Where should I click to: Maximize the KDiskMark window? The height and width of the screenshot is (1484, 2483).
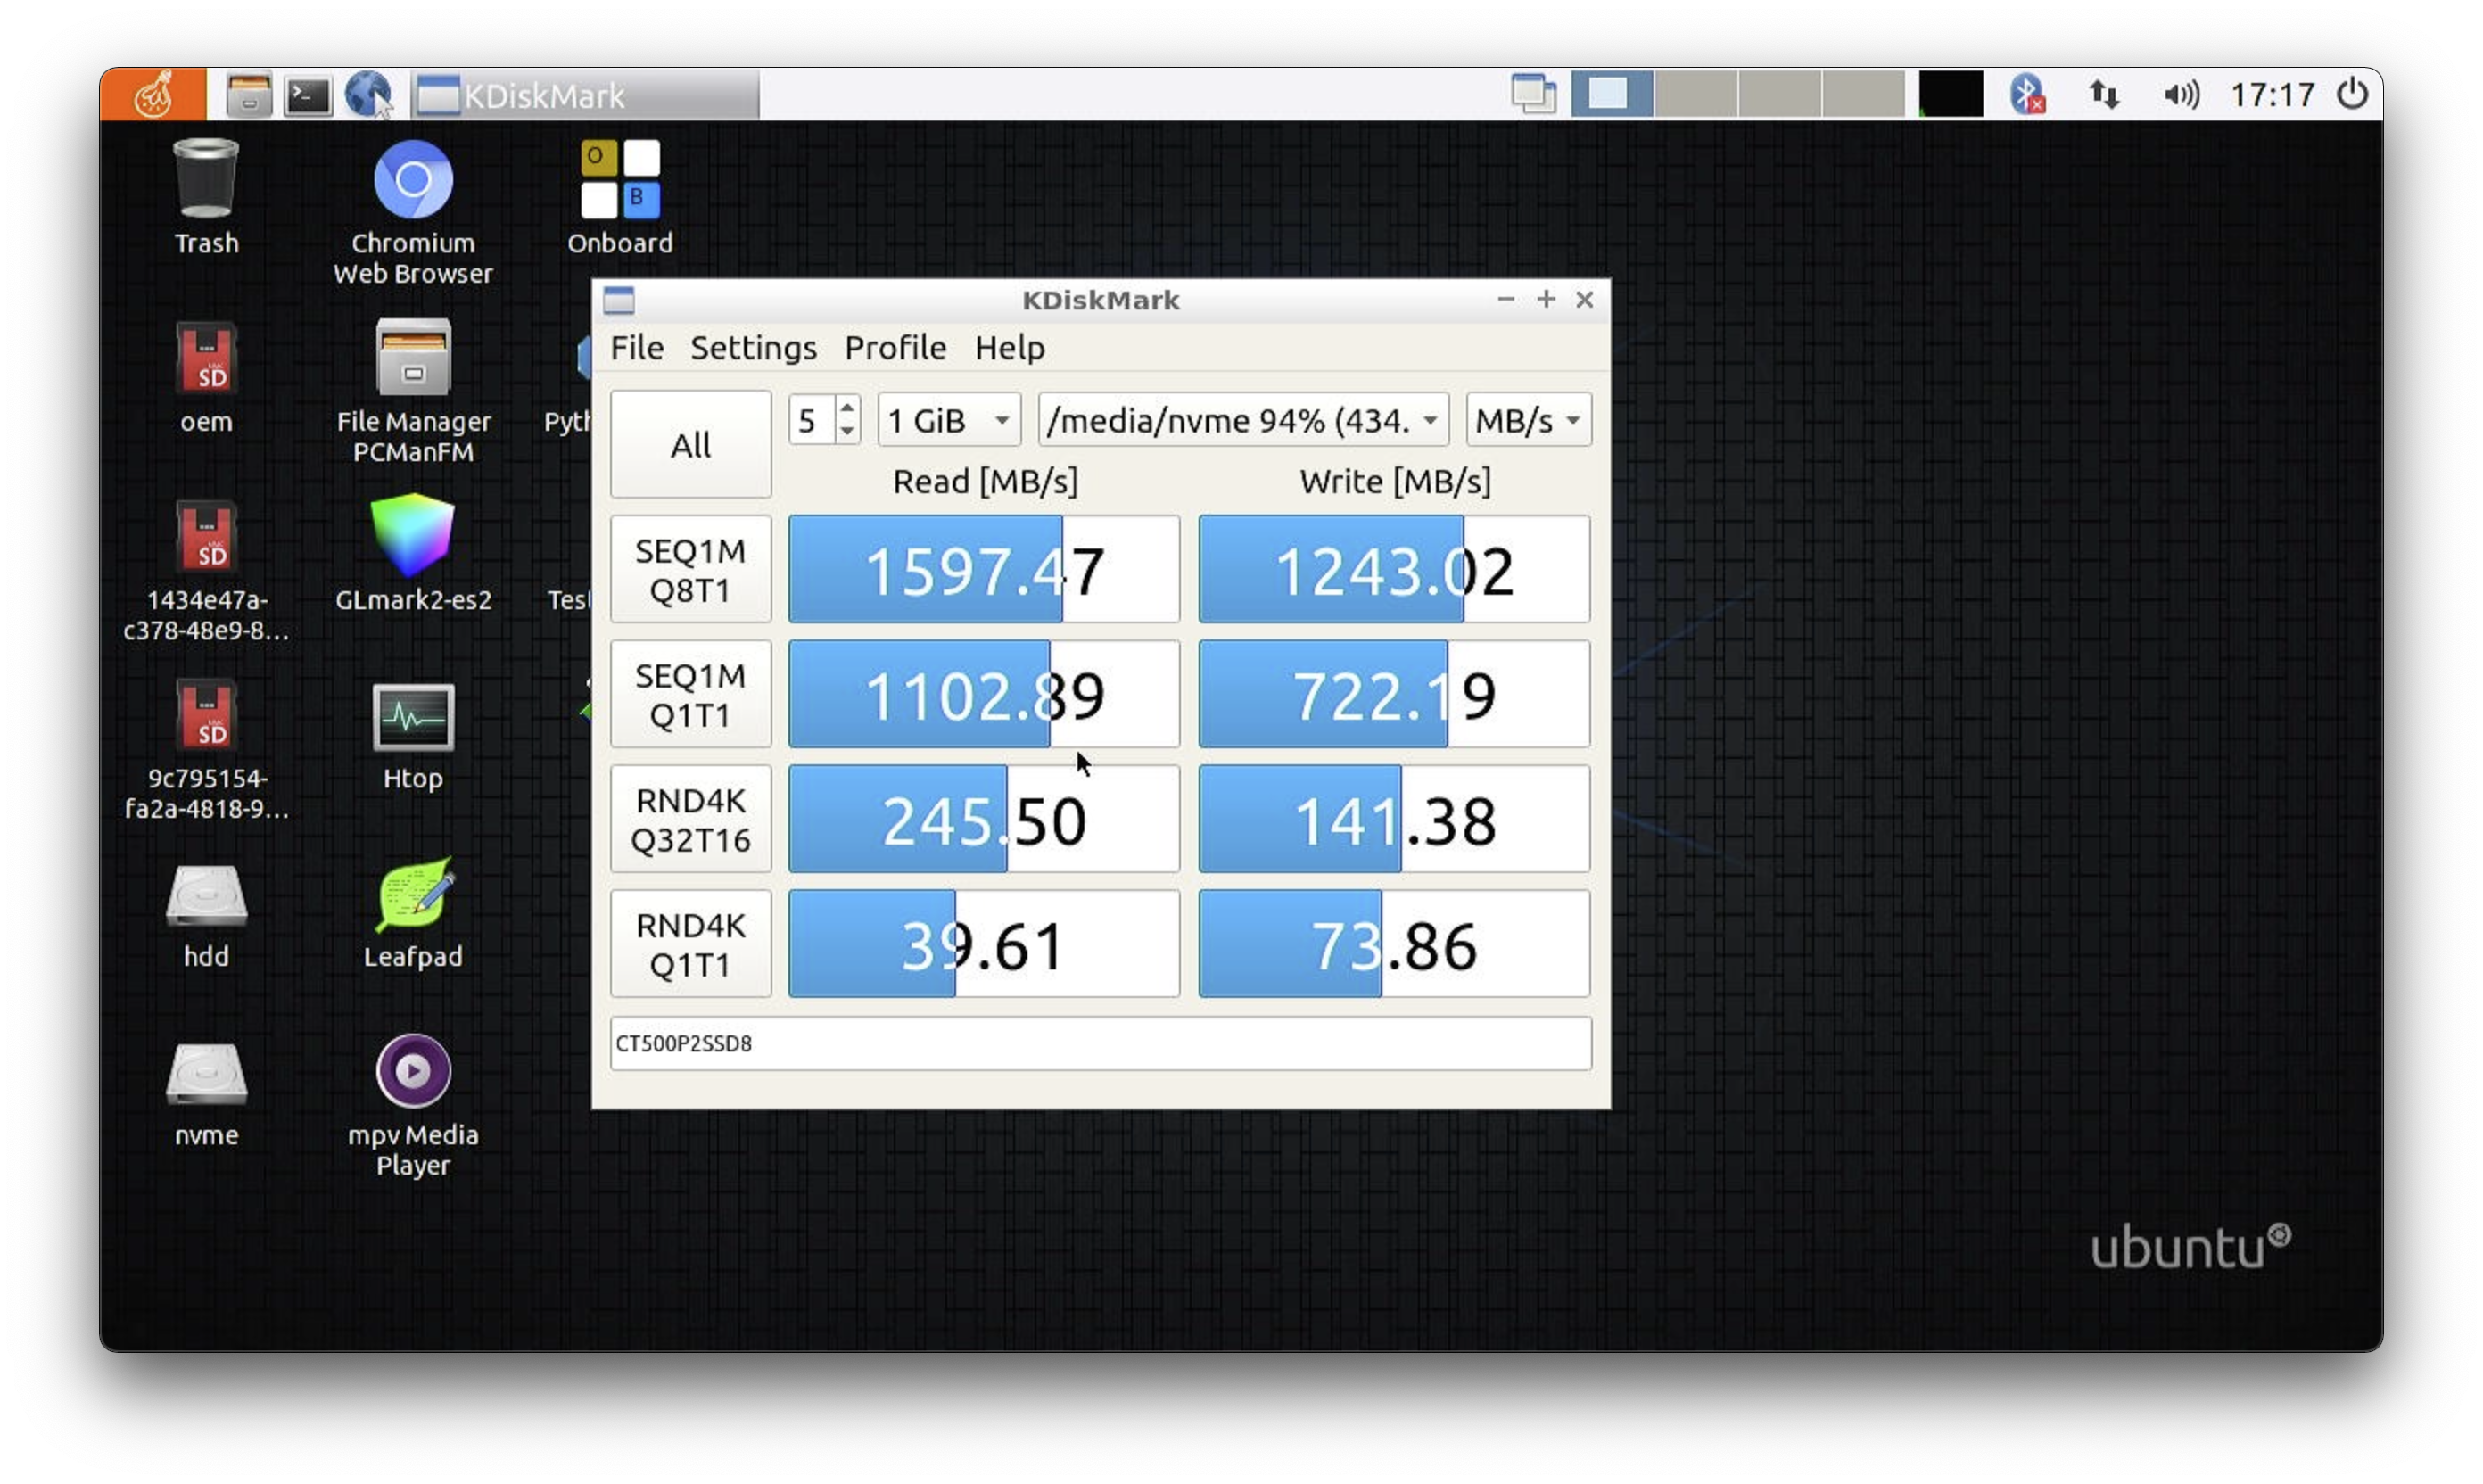point(1545,299)
